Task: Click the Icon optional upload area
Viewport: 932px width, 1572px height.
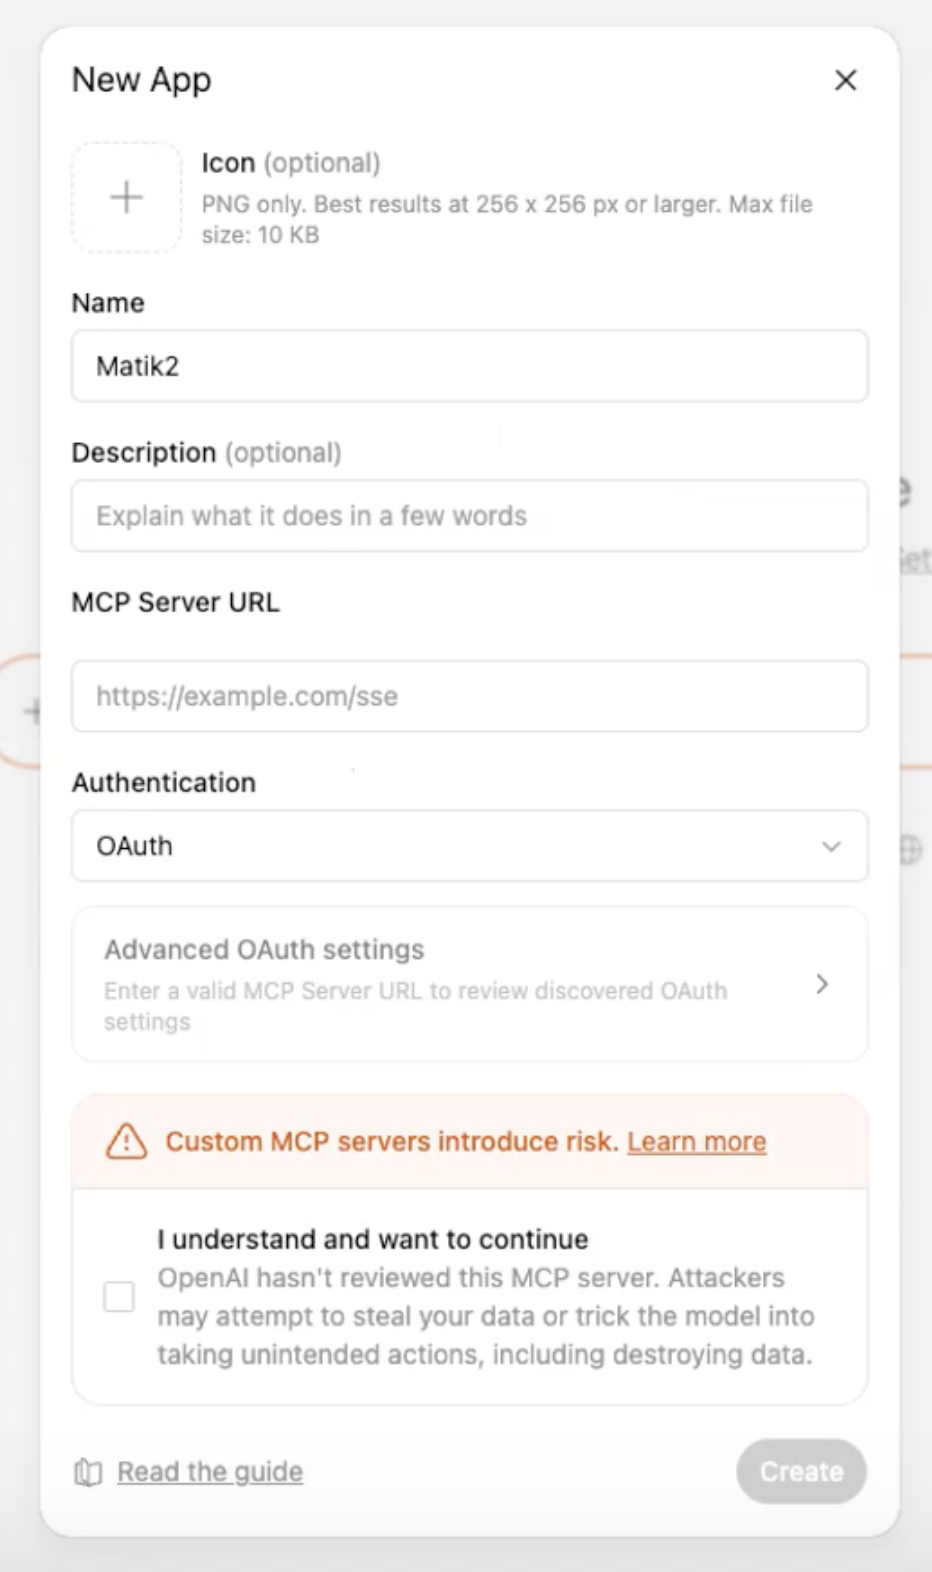Action: [126, 197]
